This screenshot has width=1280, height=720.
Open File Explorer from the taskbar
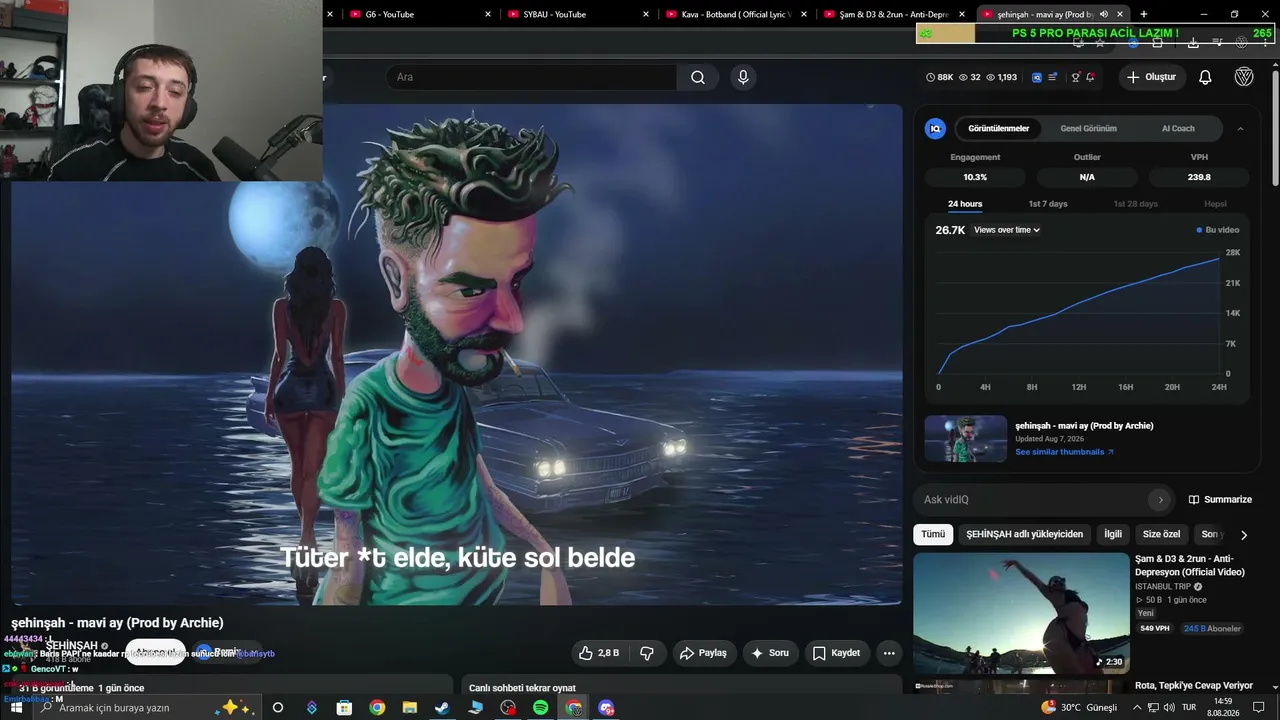point(410,708)
